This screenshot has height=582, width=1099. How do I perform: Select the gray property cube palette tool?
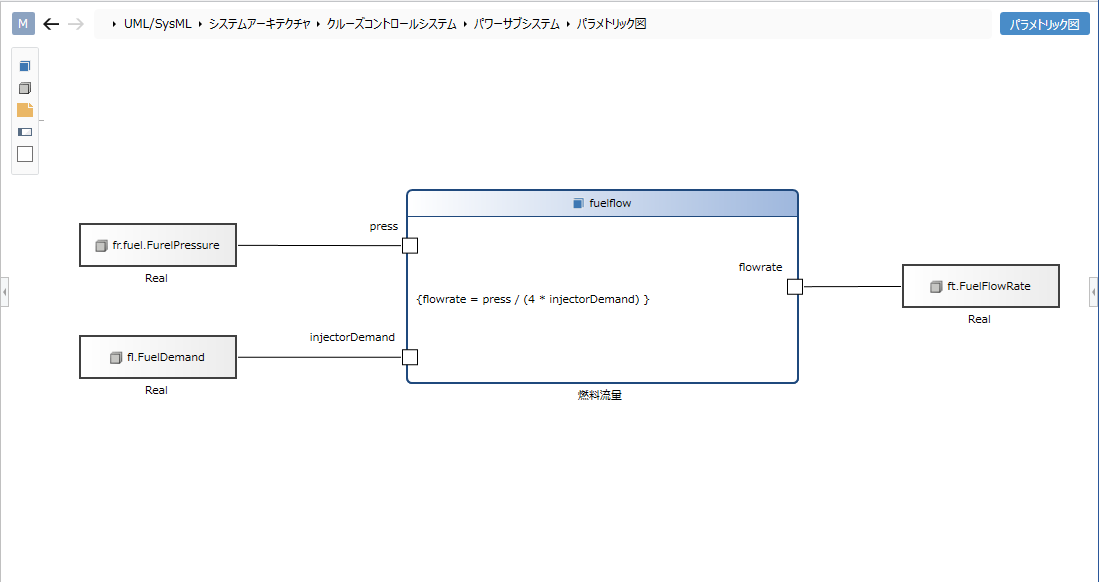coord(25,88)
